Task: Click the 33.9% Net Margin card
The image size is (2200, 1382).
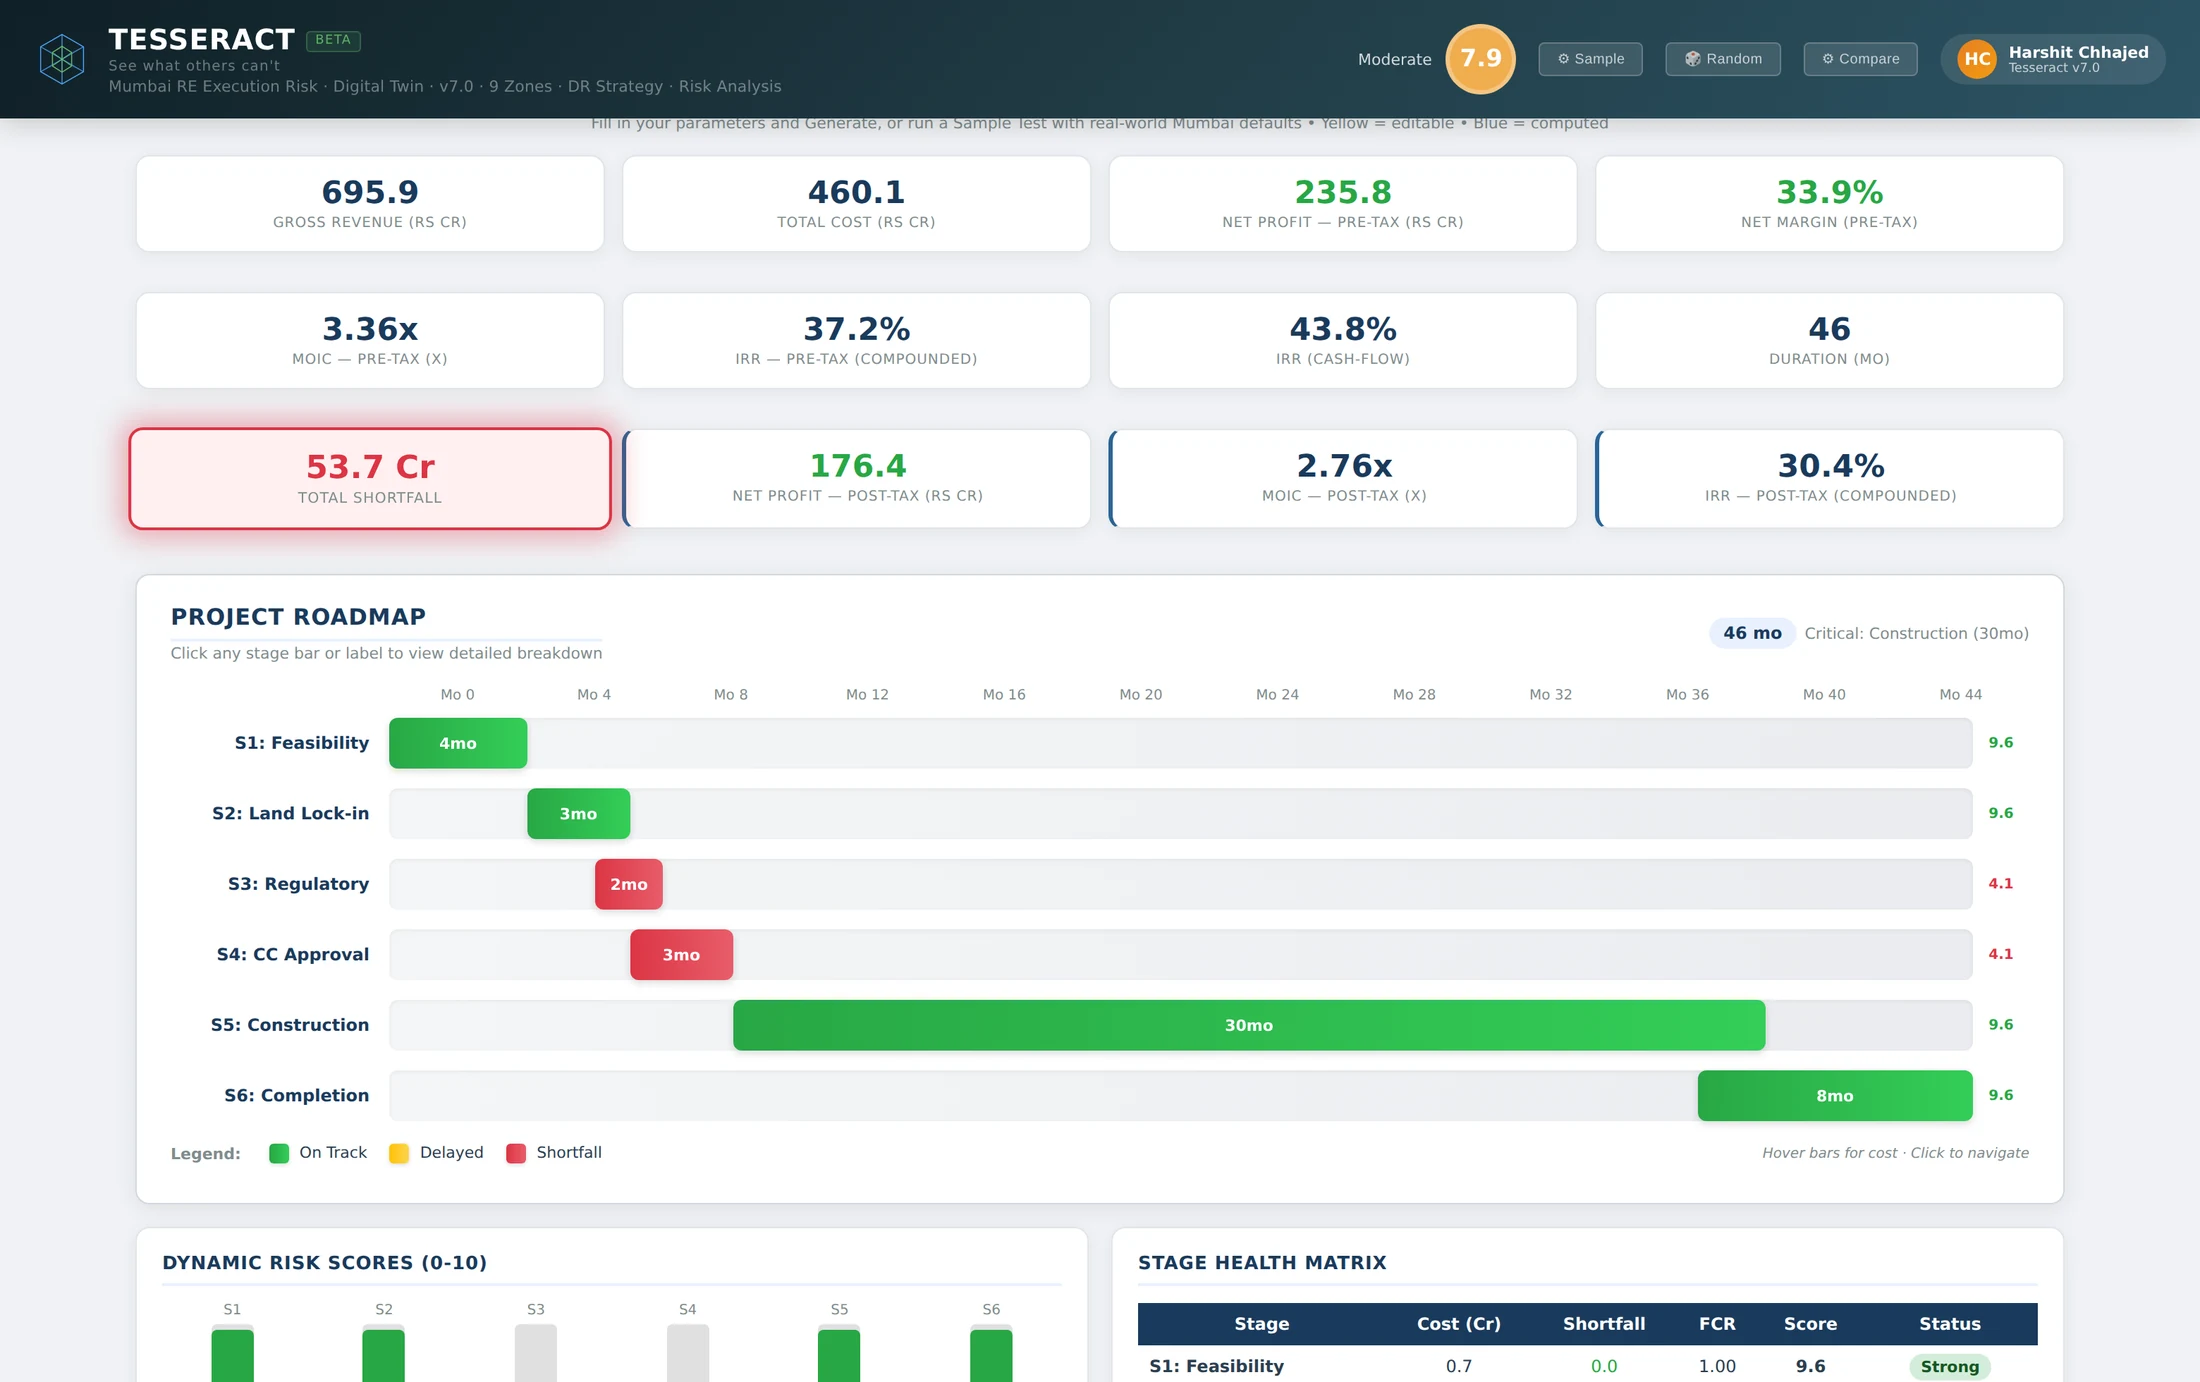Action: click(1829, 204)
